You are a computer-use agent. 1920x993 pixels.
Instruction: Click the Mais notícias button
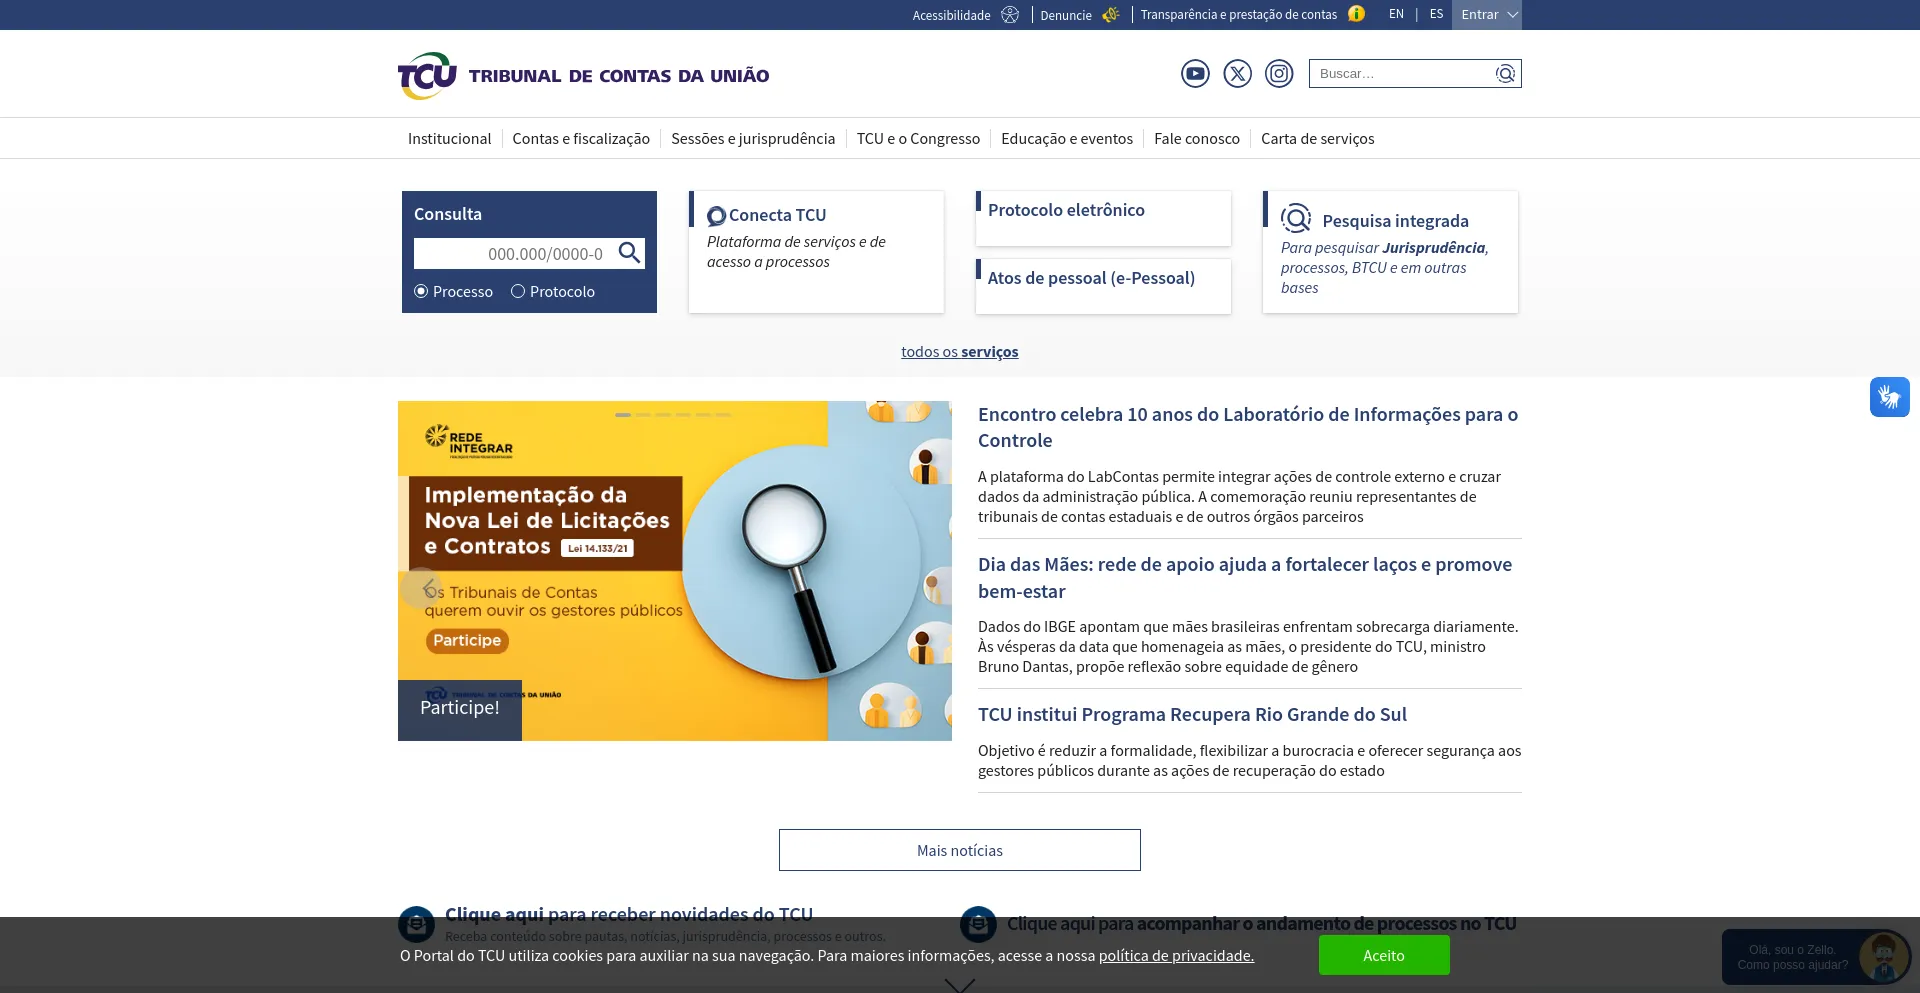tap(960, 850)
